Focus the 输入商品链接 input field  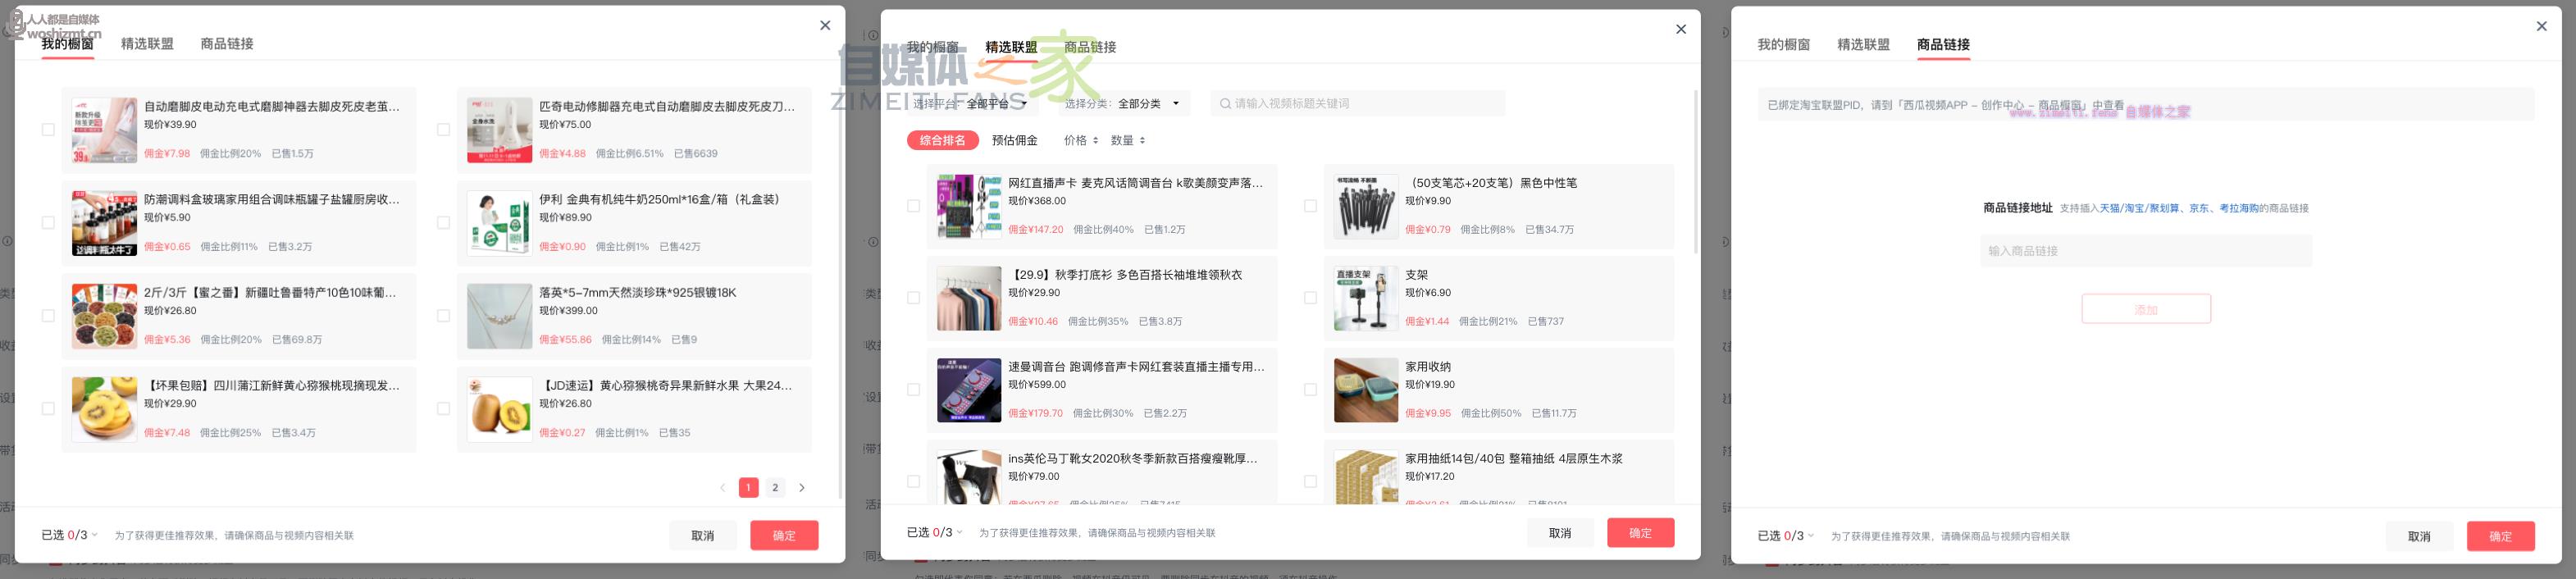tap(2145, 251)
